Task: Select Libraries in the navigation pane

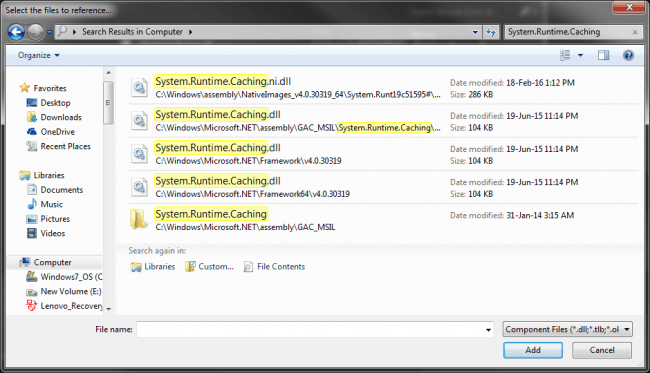Action: pos(49,175)
